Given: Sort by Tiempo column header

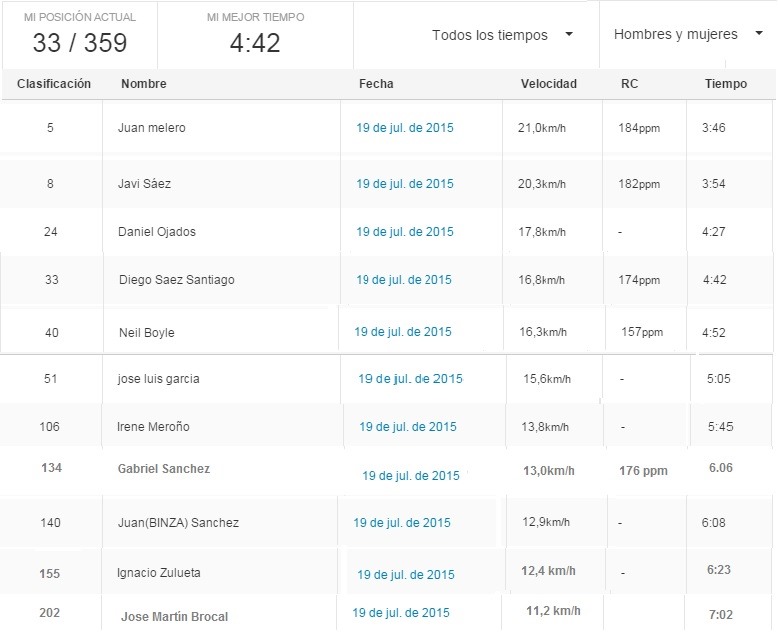Looking at the screenshot, I should pos(725,84).
